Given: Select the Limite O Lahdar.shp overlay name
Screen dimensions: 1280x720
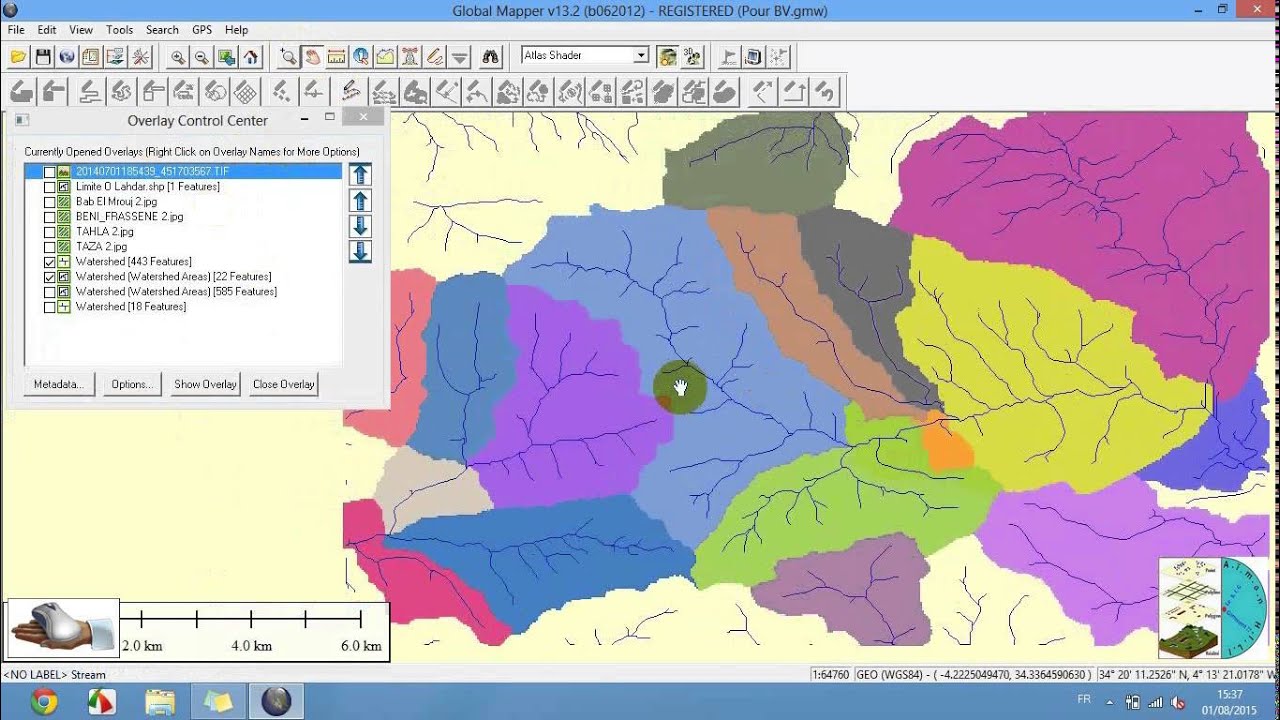Looking at the screenshot, I should [x=147, y=187].
